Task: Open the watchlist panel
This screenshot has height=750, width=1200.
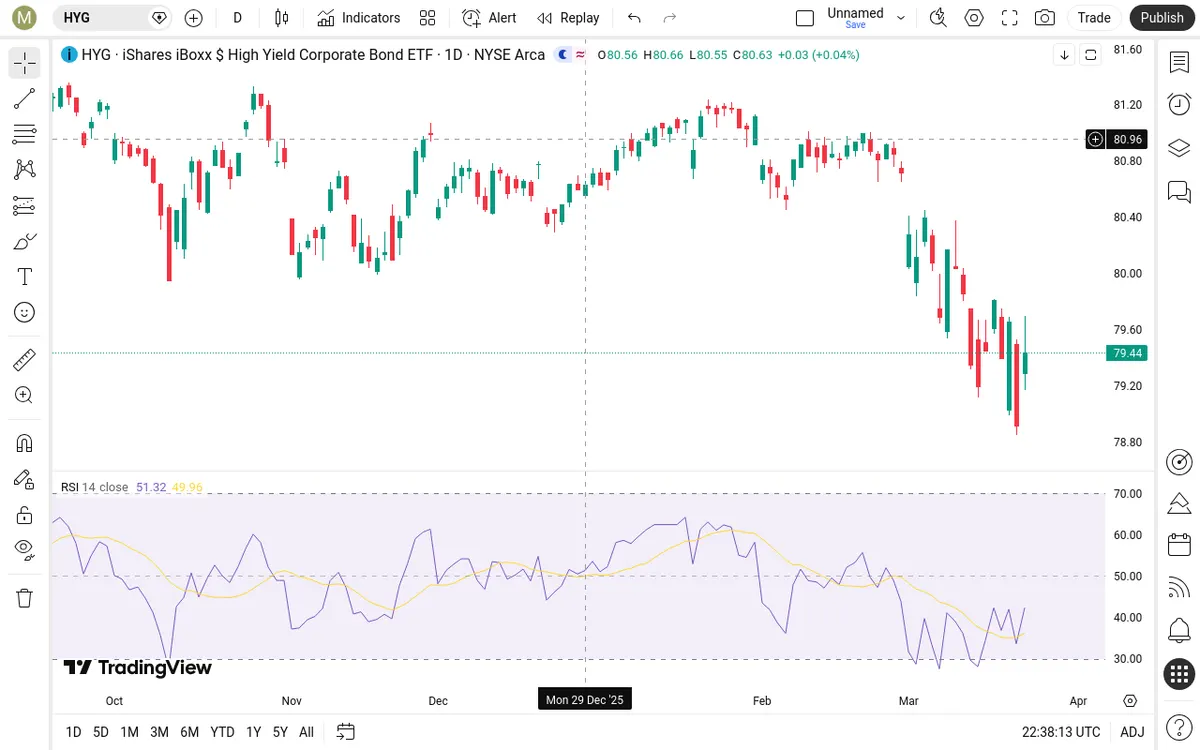Action: coord(1179,62)
